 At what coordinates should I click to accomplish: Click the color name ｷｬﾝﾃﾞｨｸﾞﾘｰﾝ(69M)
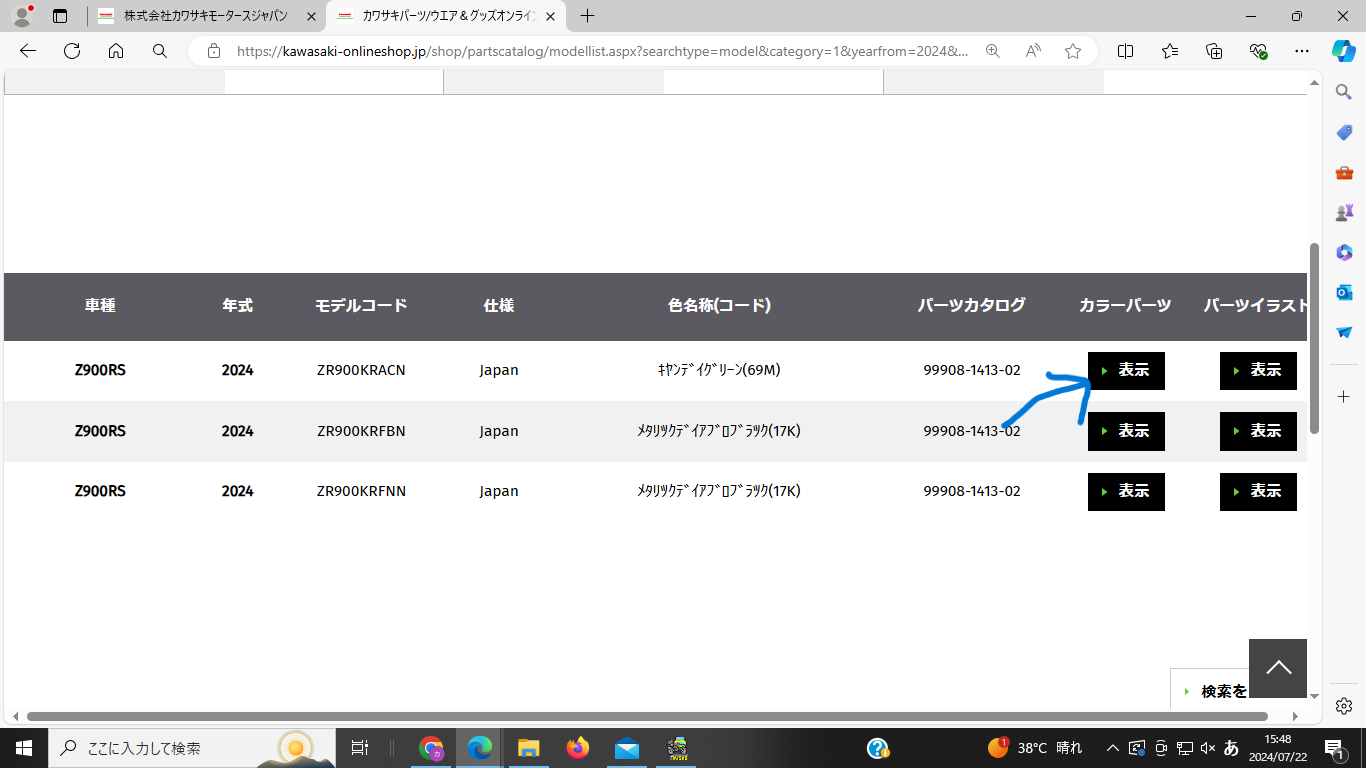point(719,370)
